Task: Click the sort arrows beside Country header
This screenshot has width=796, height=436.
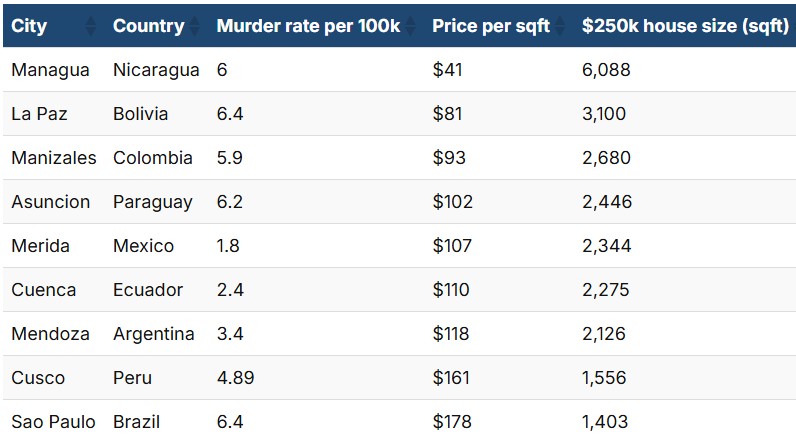Action: coord(196,26)
